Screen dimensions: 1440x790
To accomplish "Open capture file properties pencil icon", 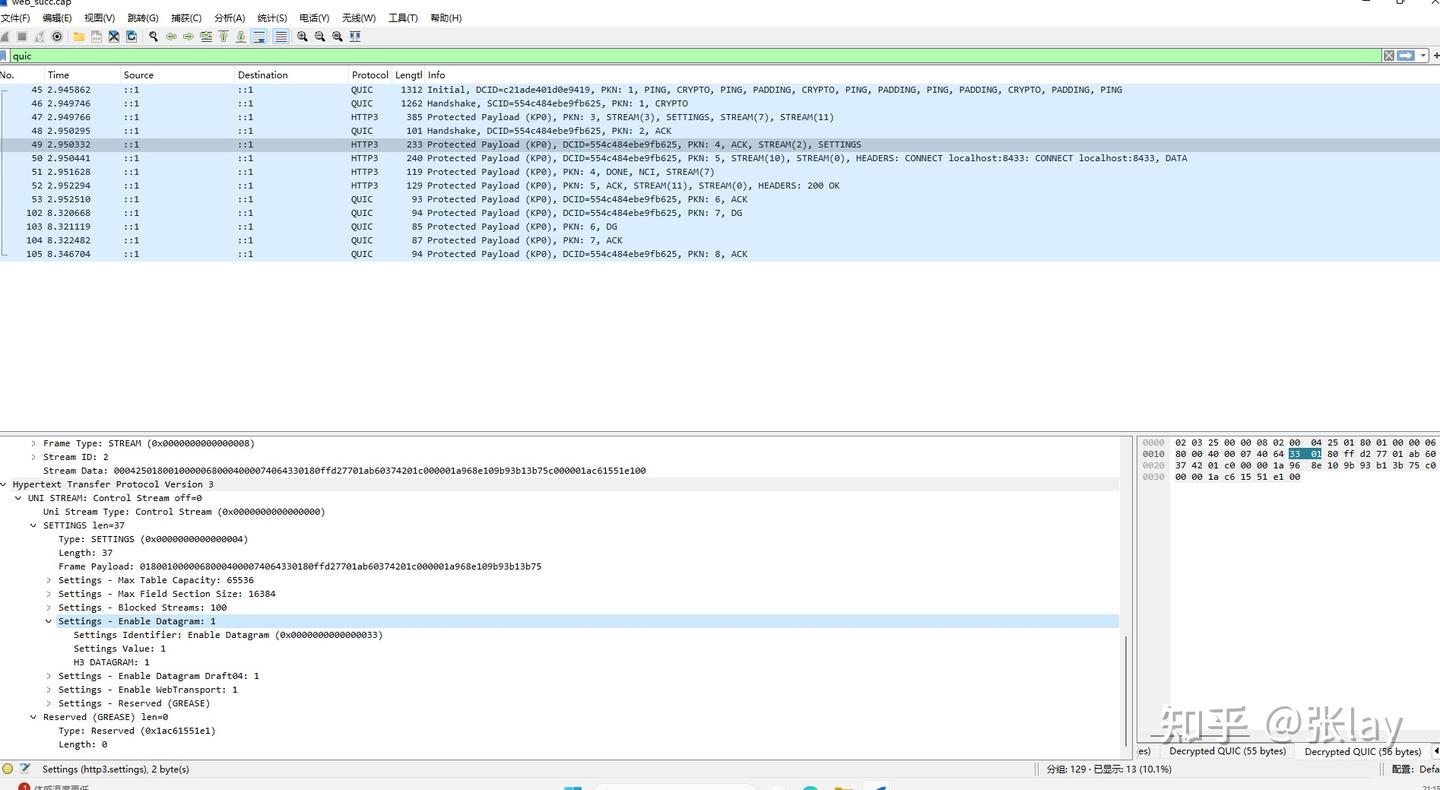I will 26,769.
